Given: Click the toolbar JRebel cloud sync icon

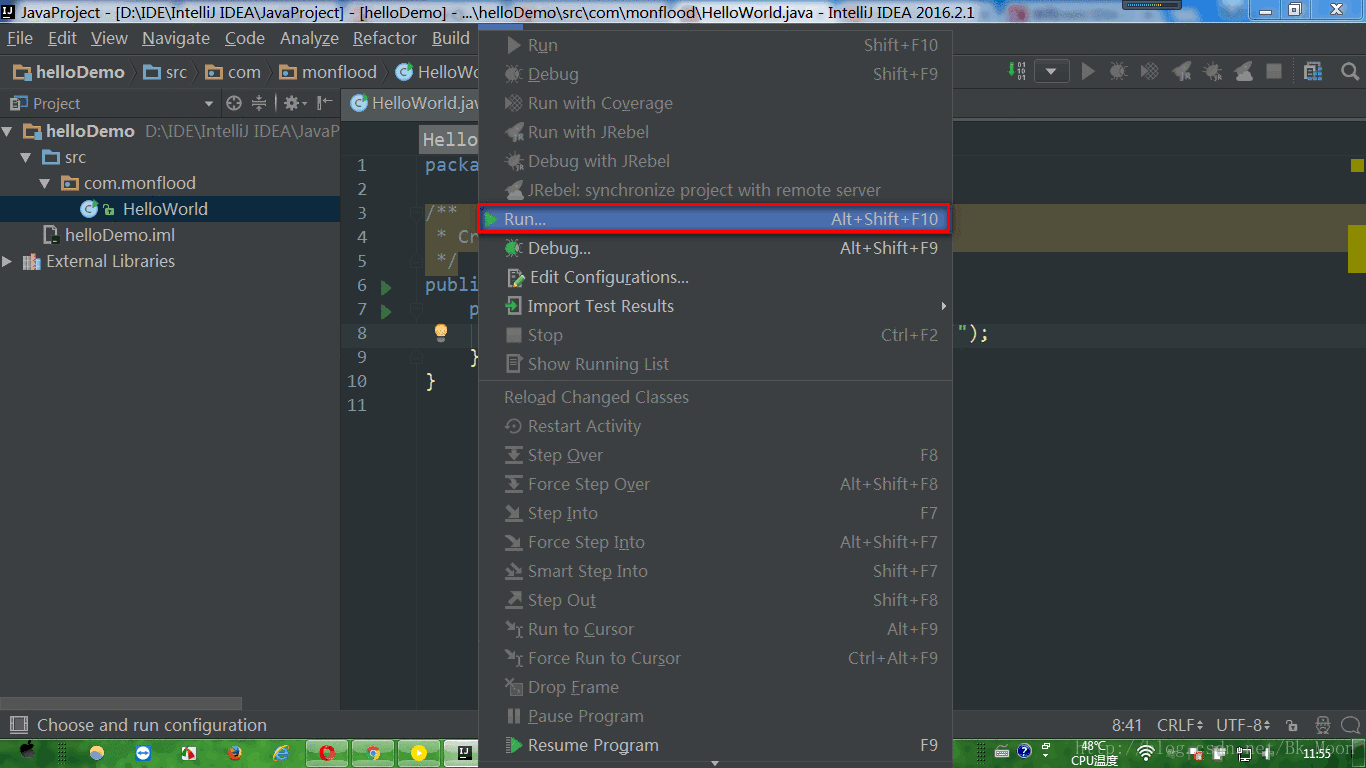Looking at the screenshot, I should tap(1243, 71).
